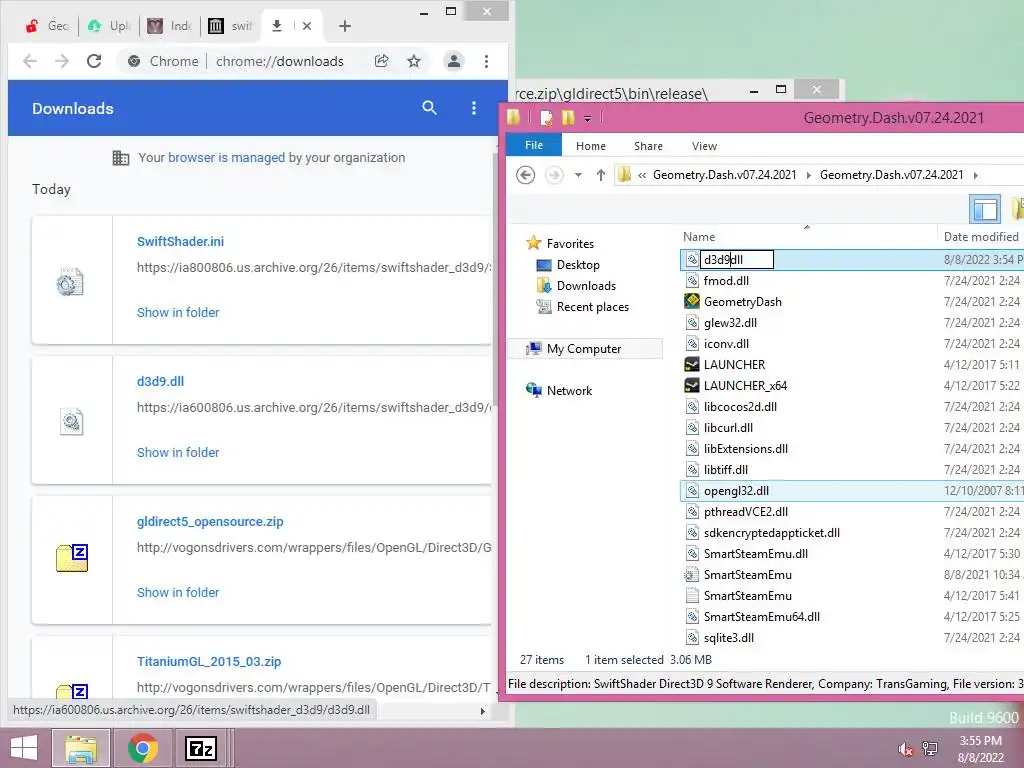Select Downloads in Explorer navigation pane
Image resolution: width=1024 pixels, height=768 pixels.
(586, 285)
